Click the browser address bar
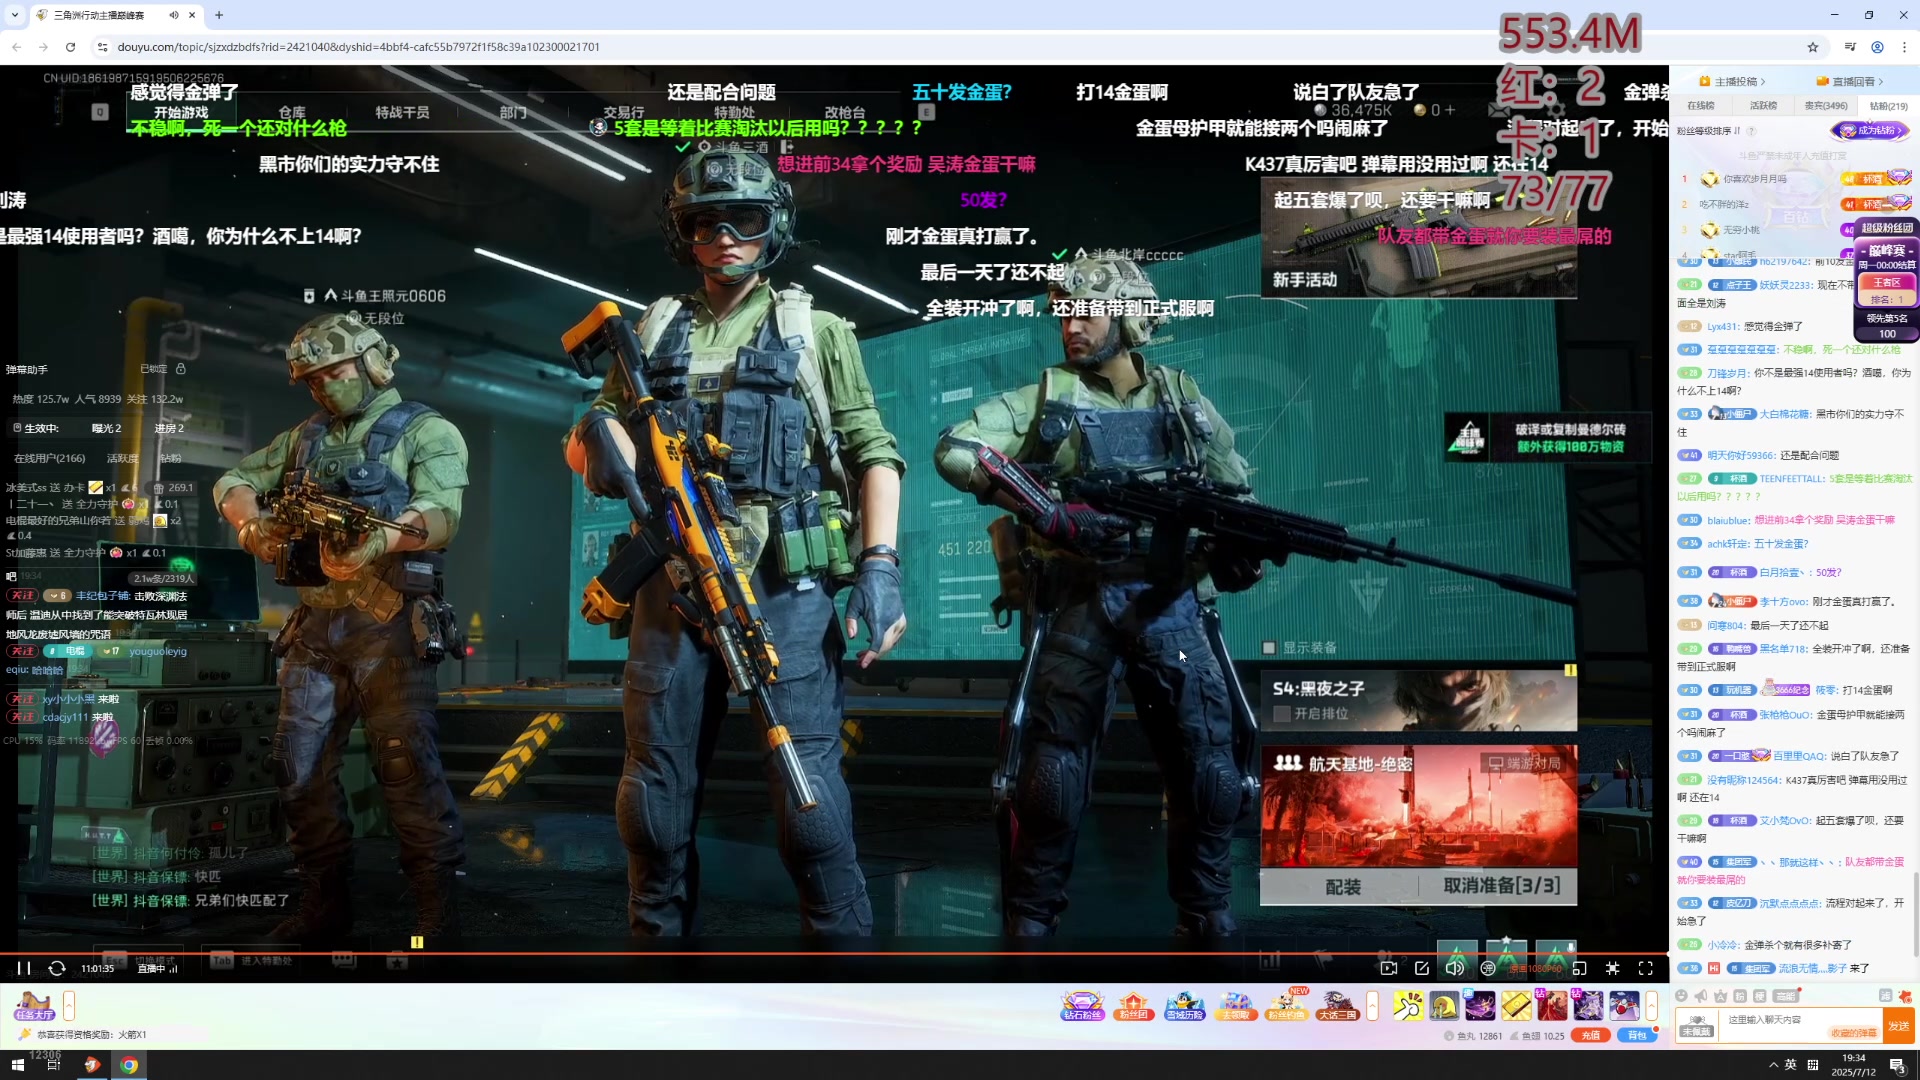 click(950, 47)
